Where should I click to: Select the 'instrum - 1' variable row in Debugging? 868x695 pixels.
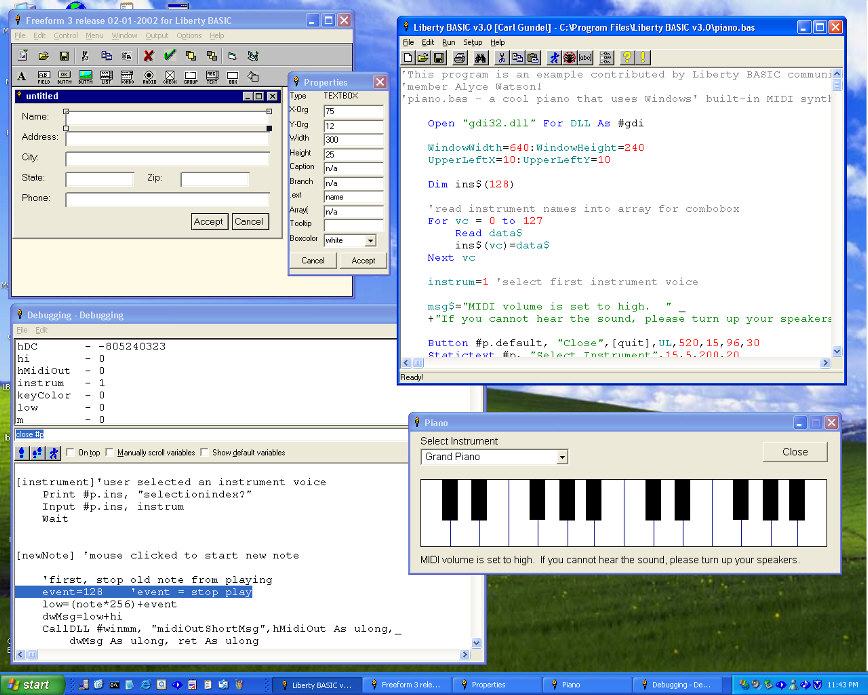click(61, 383)
